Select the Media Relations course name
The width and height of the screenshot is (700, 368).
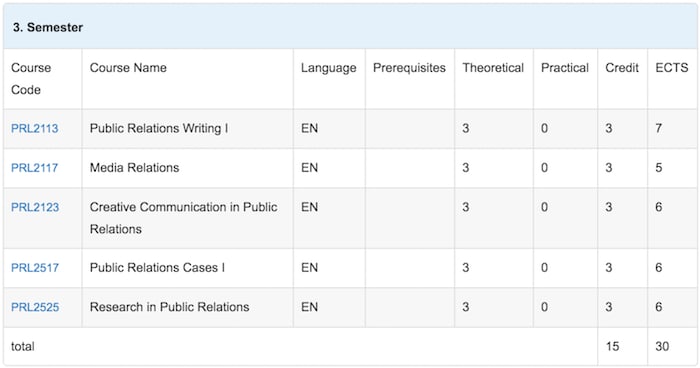134,168
